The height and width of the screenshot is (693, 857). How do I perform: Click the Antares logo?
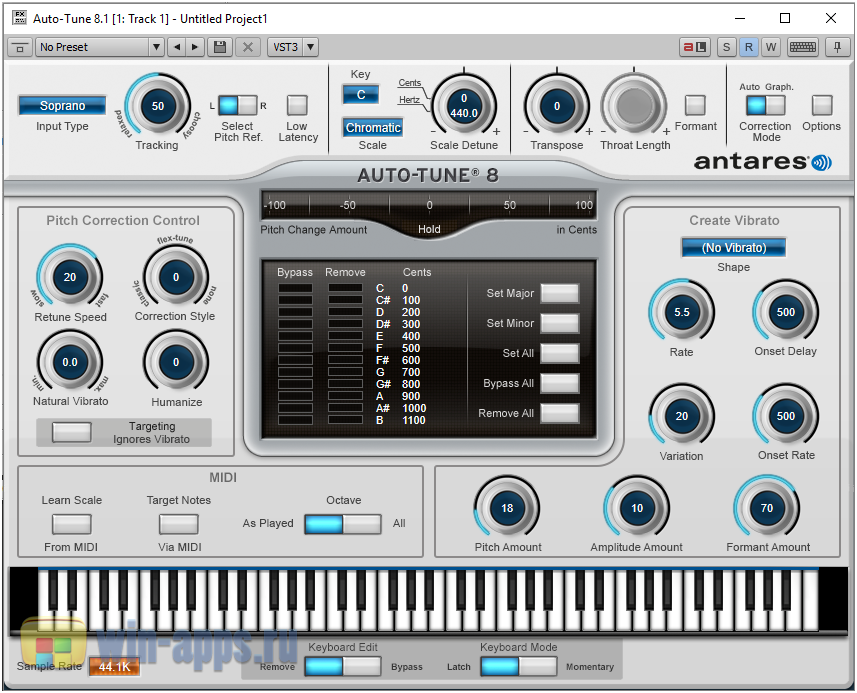pyautogui.click(x=762, y=162)
